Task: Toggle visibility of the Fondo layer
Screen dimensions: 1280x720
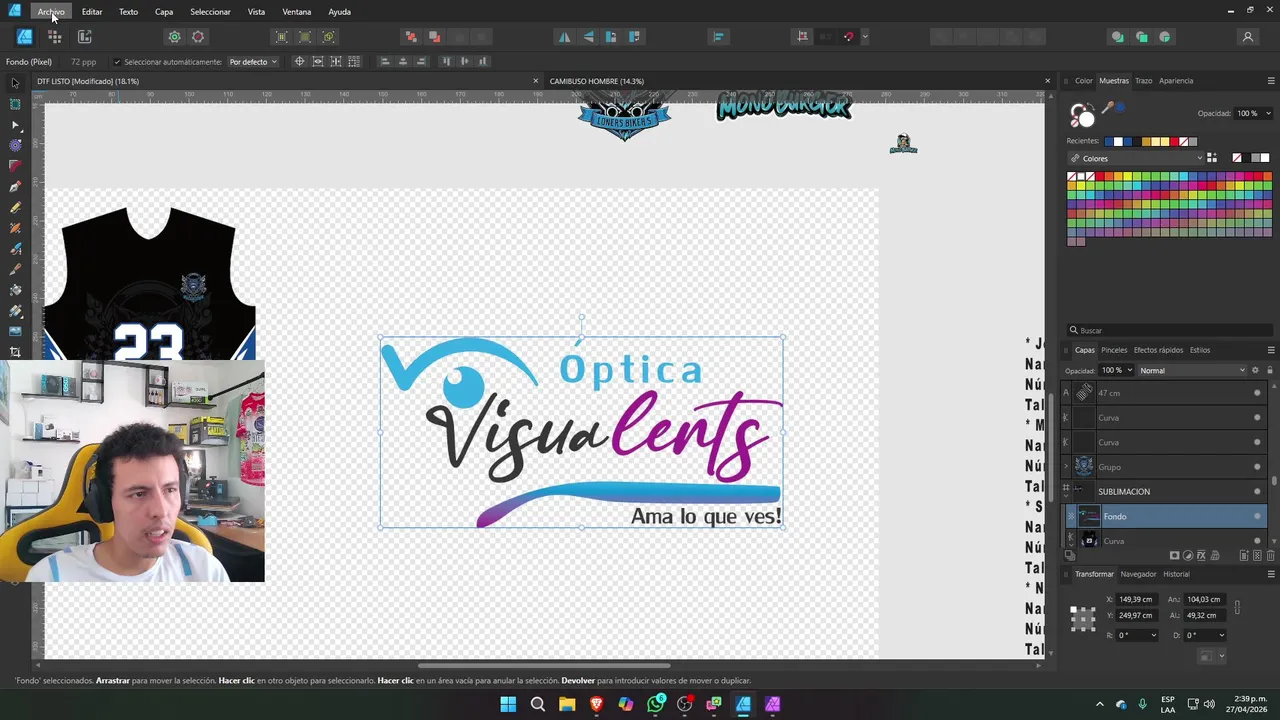Action: point(1257,516)
